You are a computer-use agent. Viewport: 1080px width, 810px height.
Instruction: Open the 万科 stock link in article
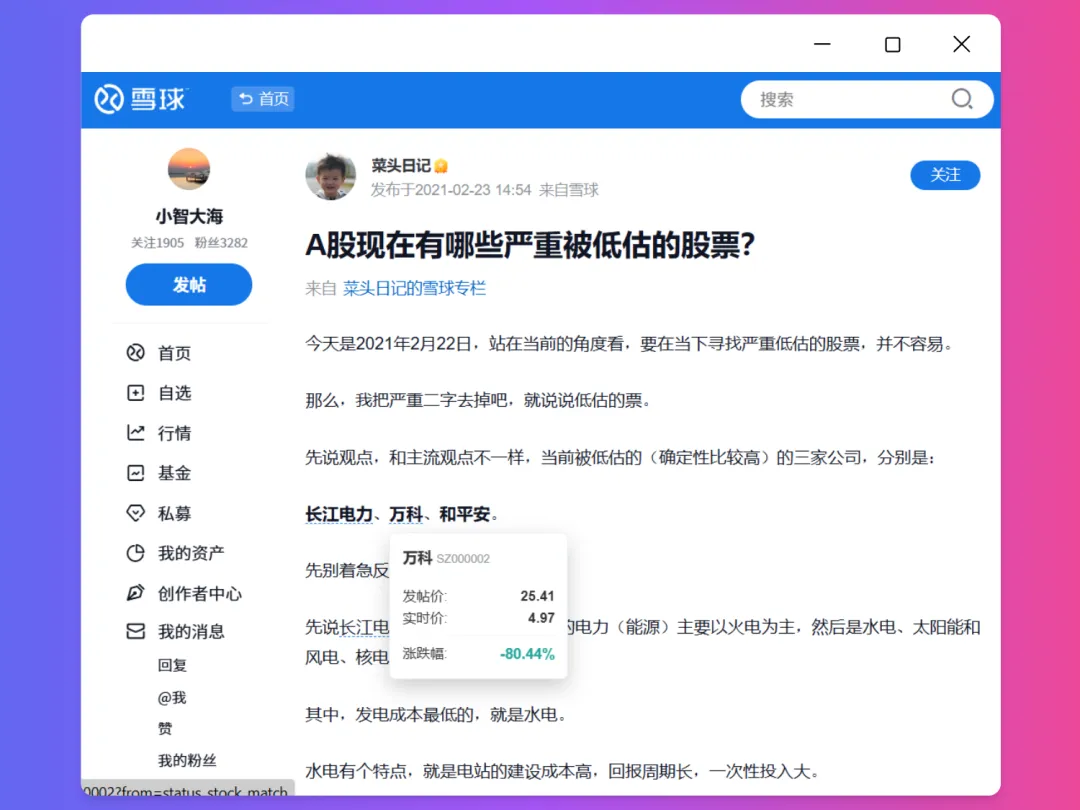coord(406,514)
